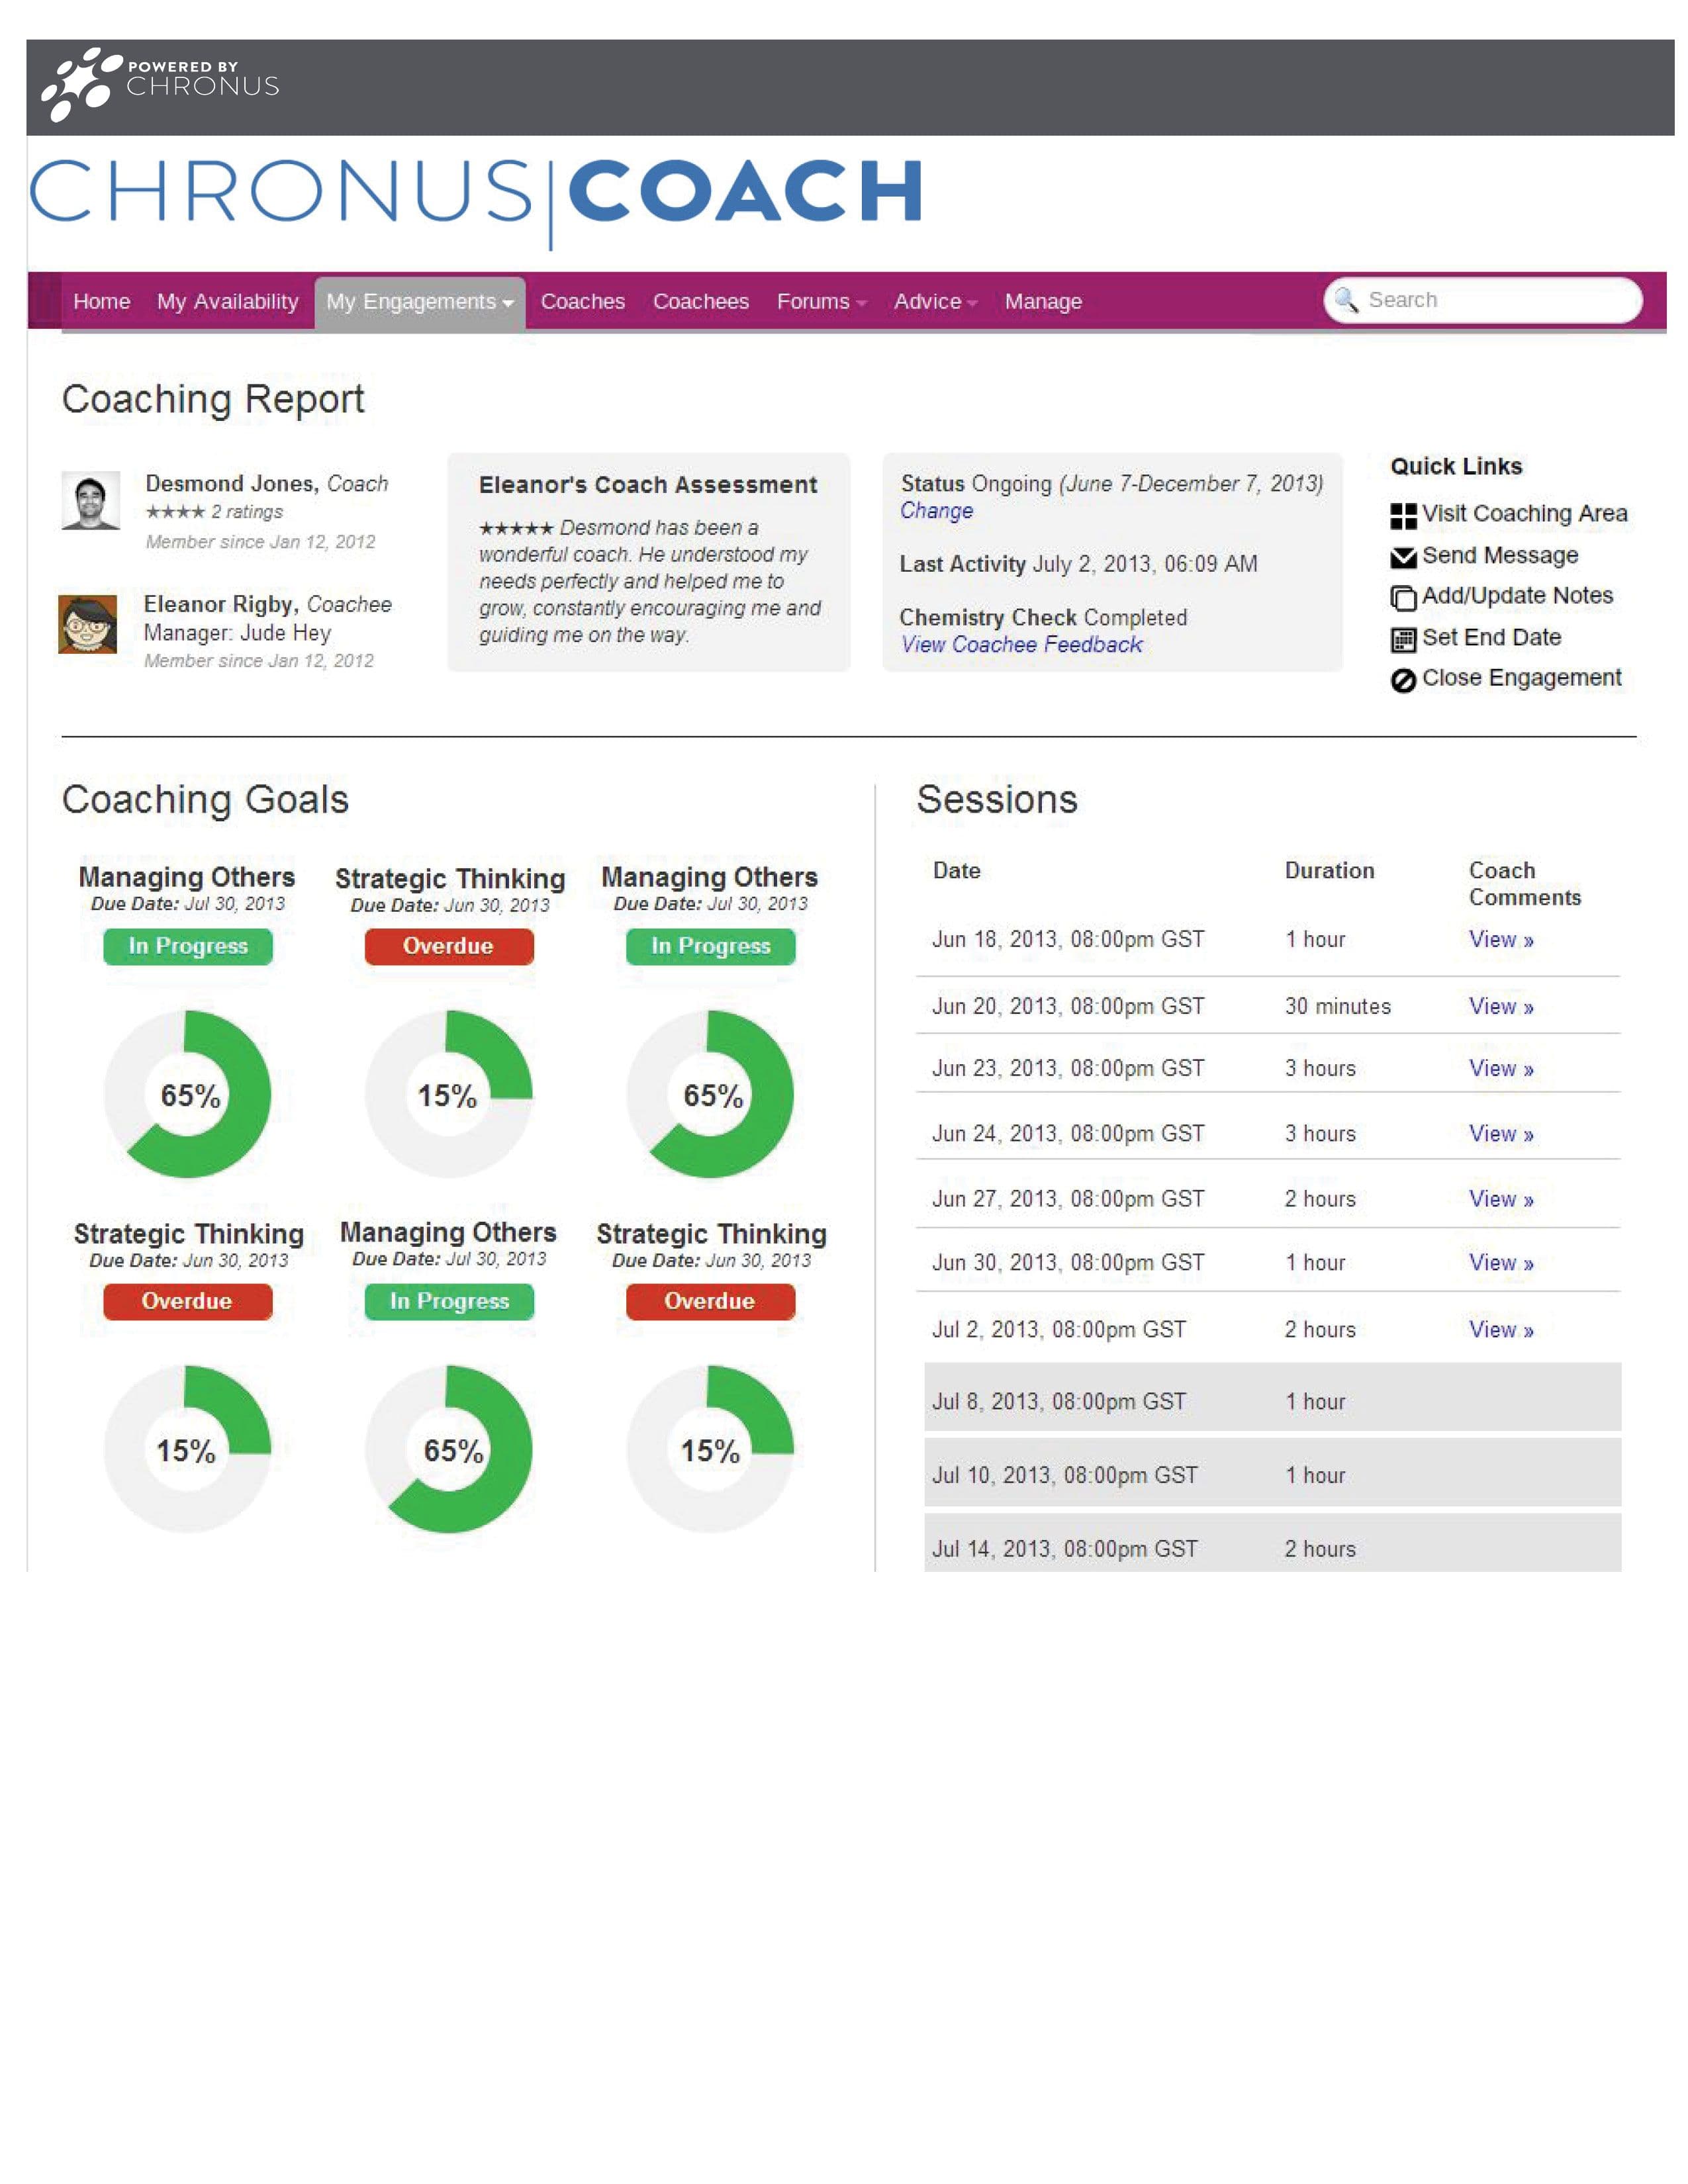The height and width of the screenshot is (2184, 1688).
Task: Open the My Availability tab
Action: 227,301
